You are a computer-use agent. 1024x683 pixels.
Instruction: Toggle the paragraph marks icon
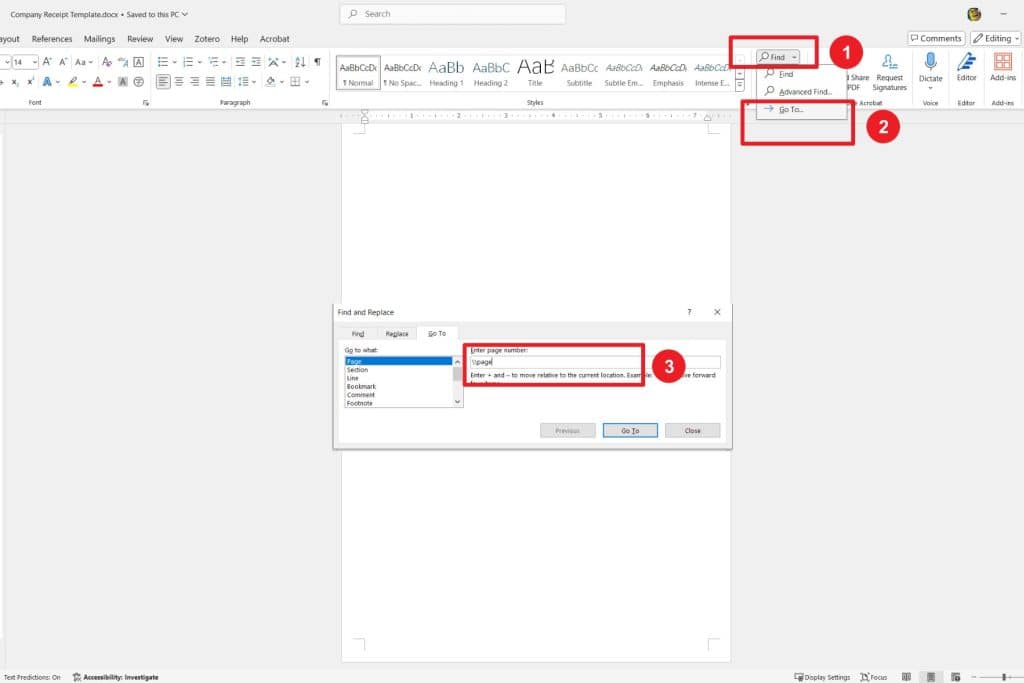[316, 62]
